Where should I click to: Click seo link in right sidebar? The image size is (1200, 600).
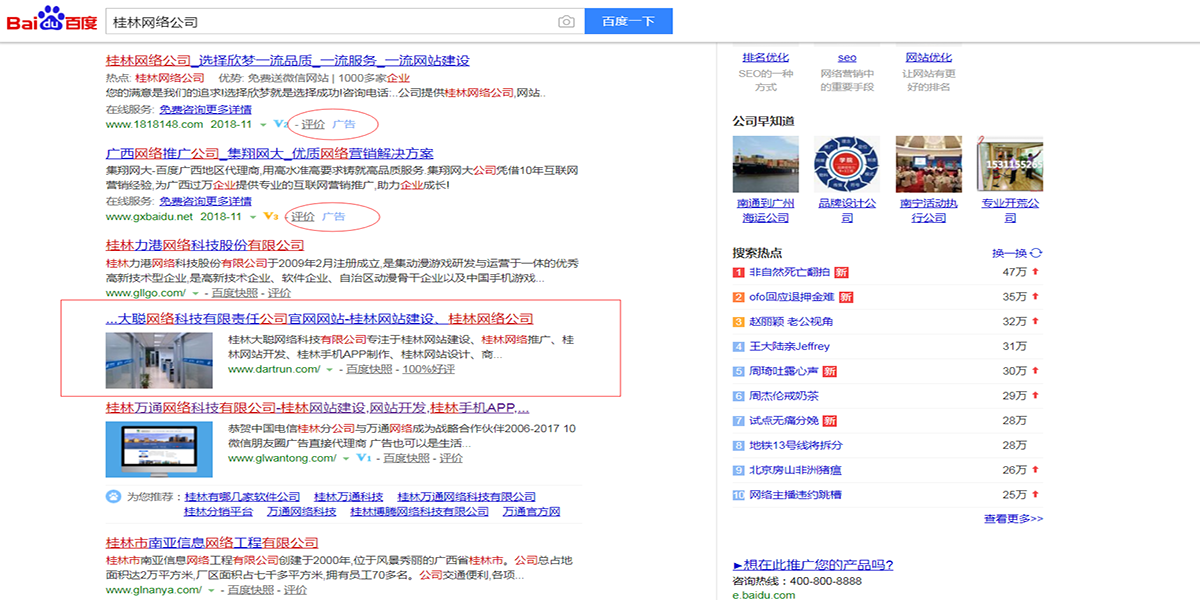tap(847, 58)
